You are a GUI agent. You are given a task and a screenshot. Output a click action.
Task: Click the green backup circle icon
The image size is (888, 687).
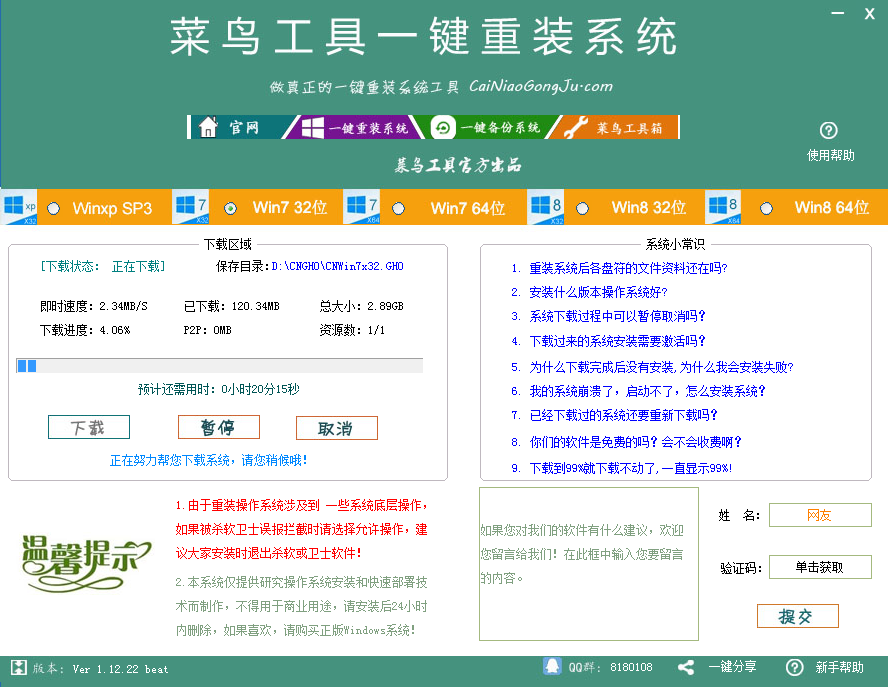[x=443, y=127]
